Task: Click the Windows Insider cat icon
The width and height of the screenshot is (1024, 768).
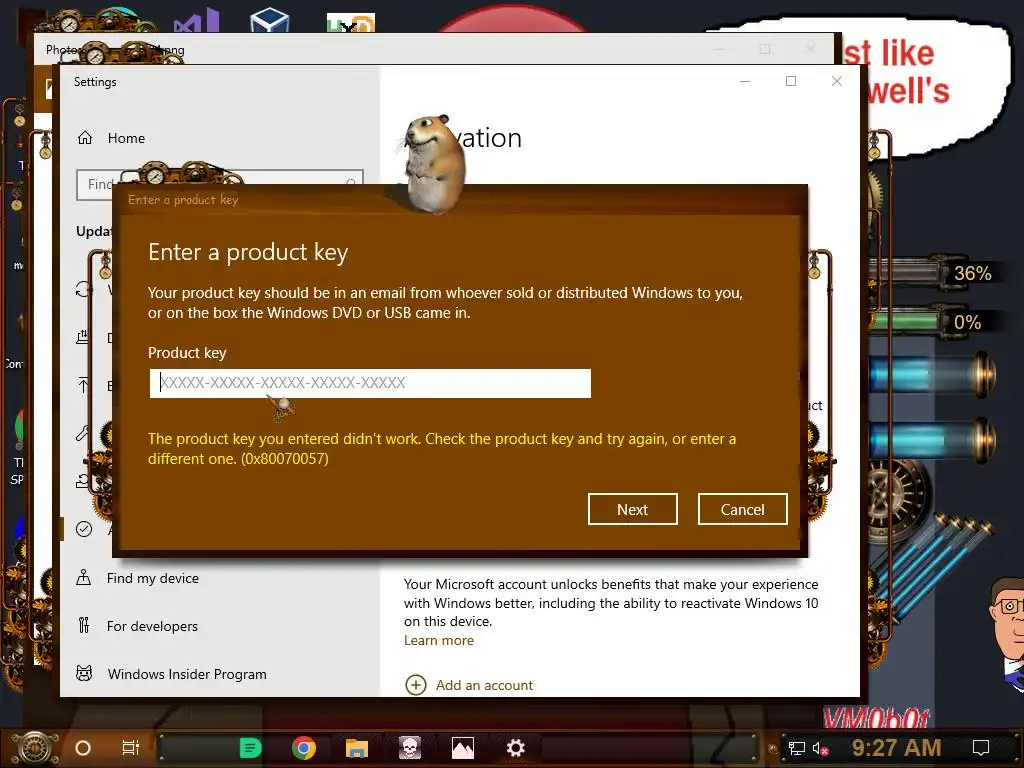Action: (84, 673)
